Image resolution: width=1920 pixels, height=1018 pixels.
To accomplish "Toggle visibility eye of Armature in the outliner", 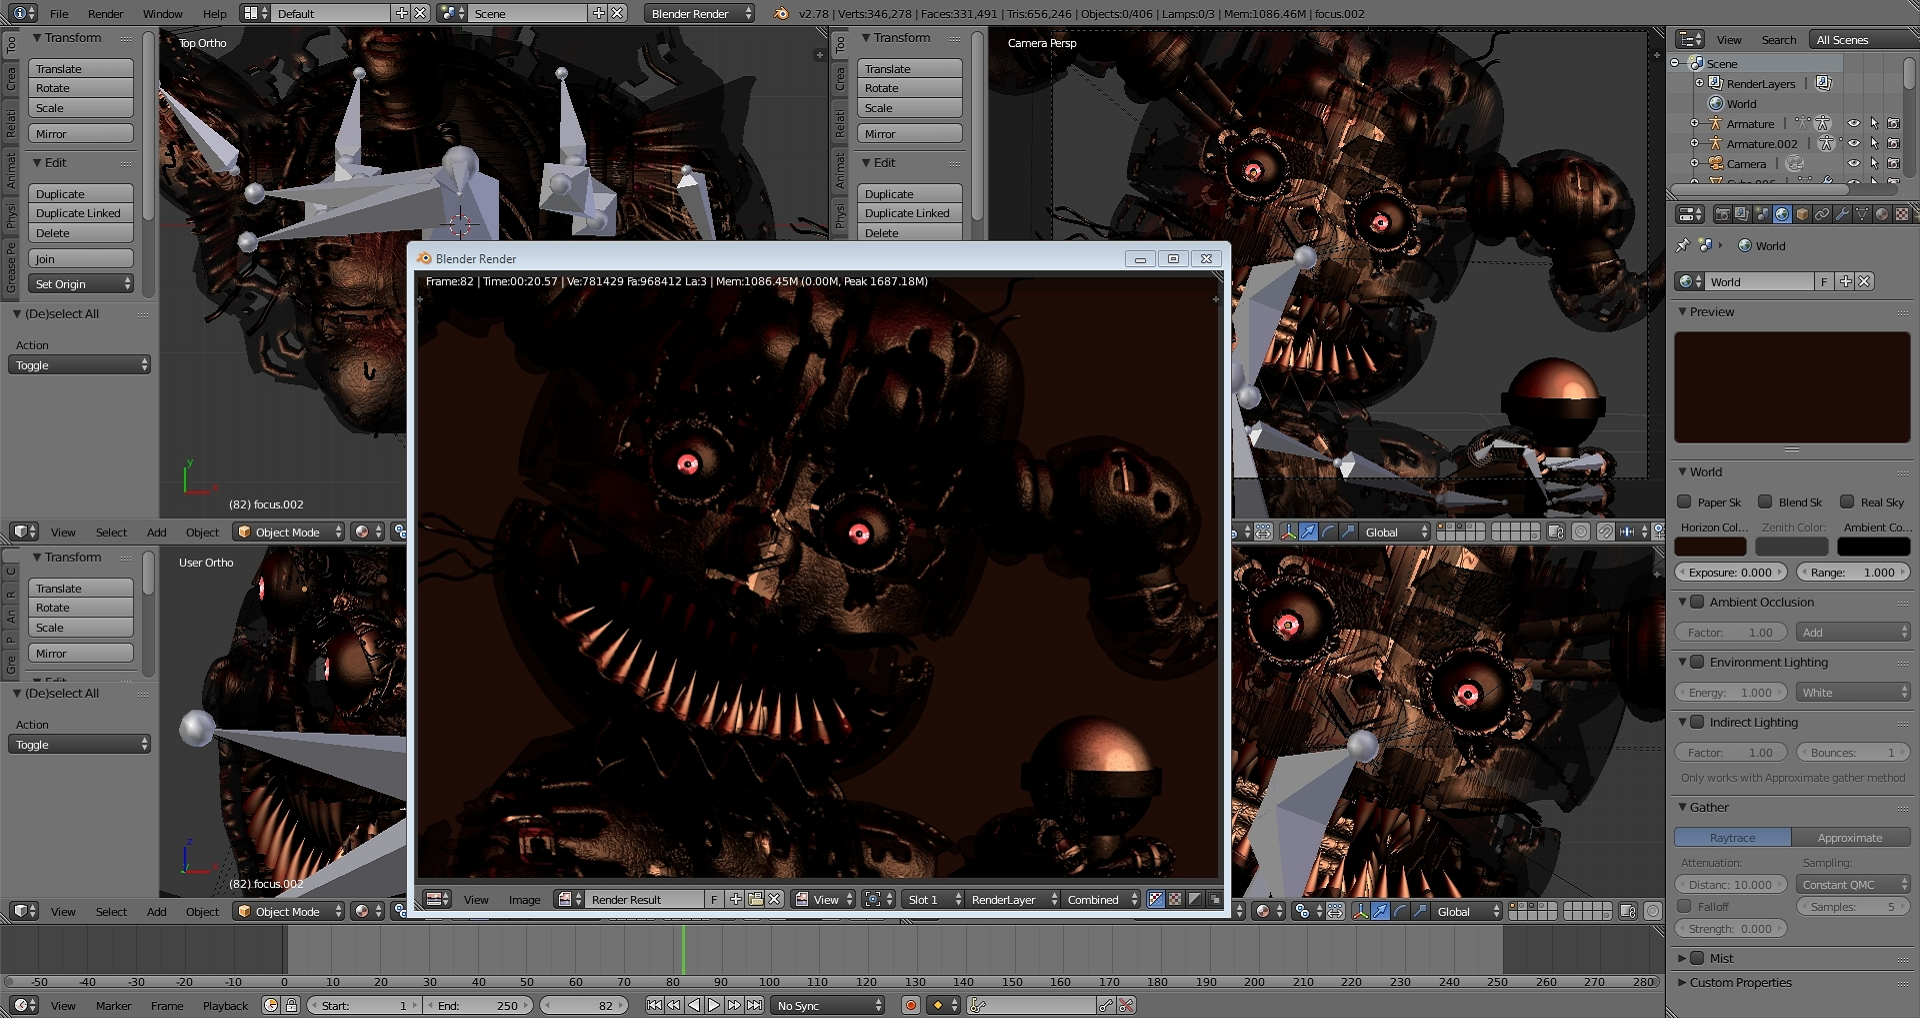I will click(x=1853, y=123).
